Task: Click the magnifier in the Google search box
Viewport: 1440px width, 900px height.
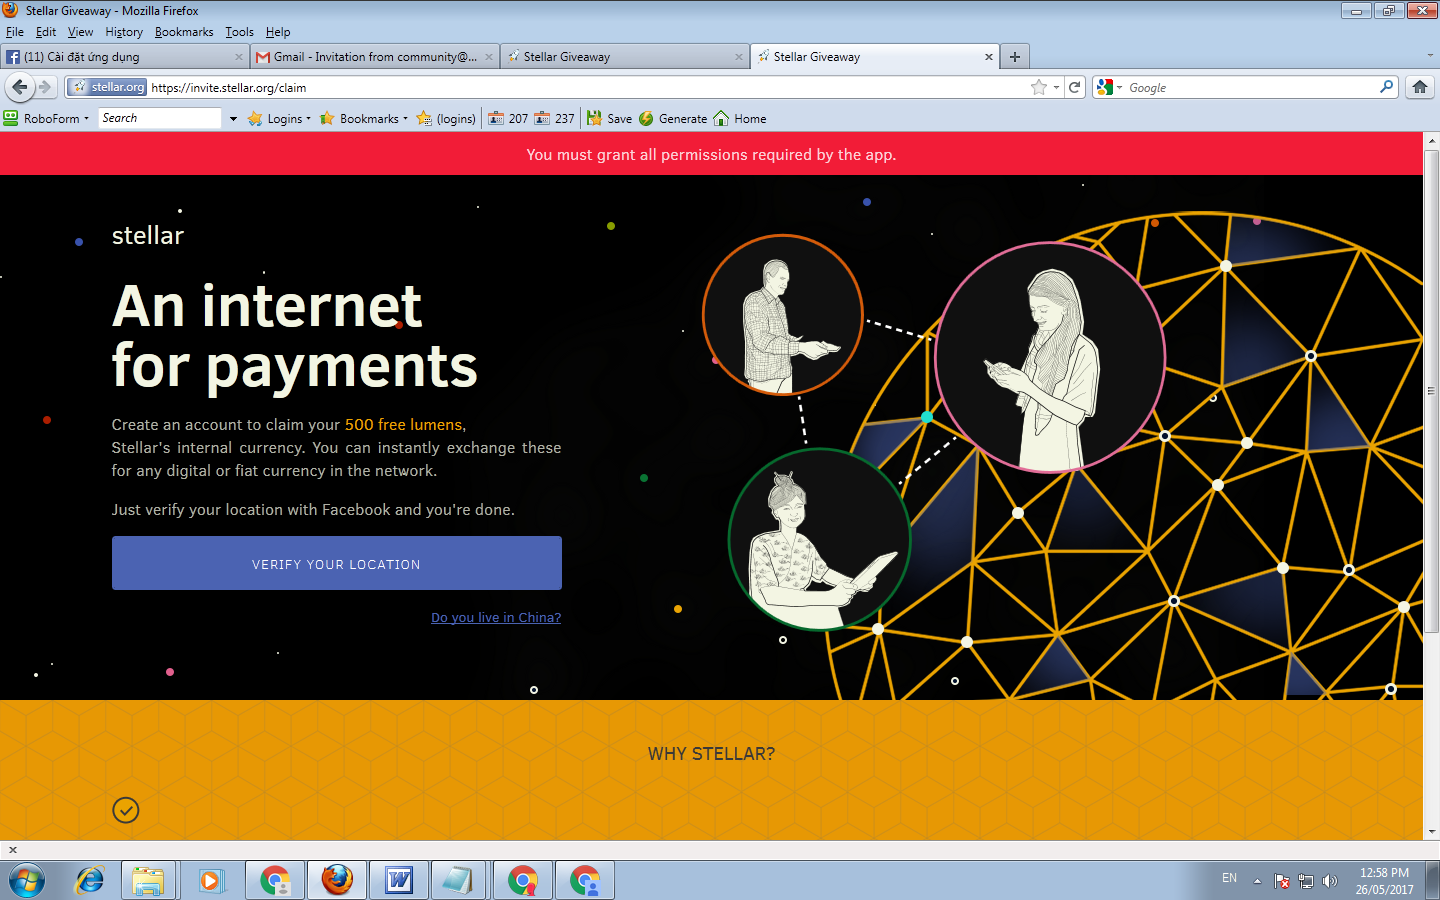Action: pyautogui.click(x=1386, y=87)
